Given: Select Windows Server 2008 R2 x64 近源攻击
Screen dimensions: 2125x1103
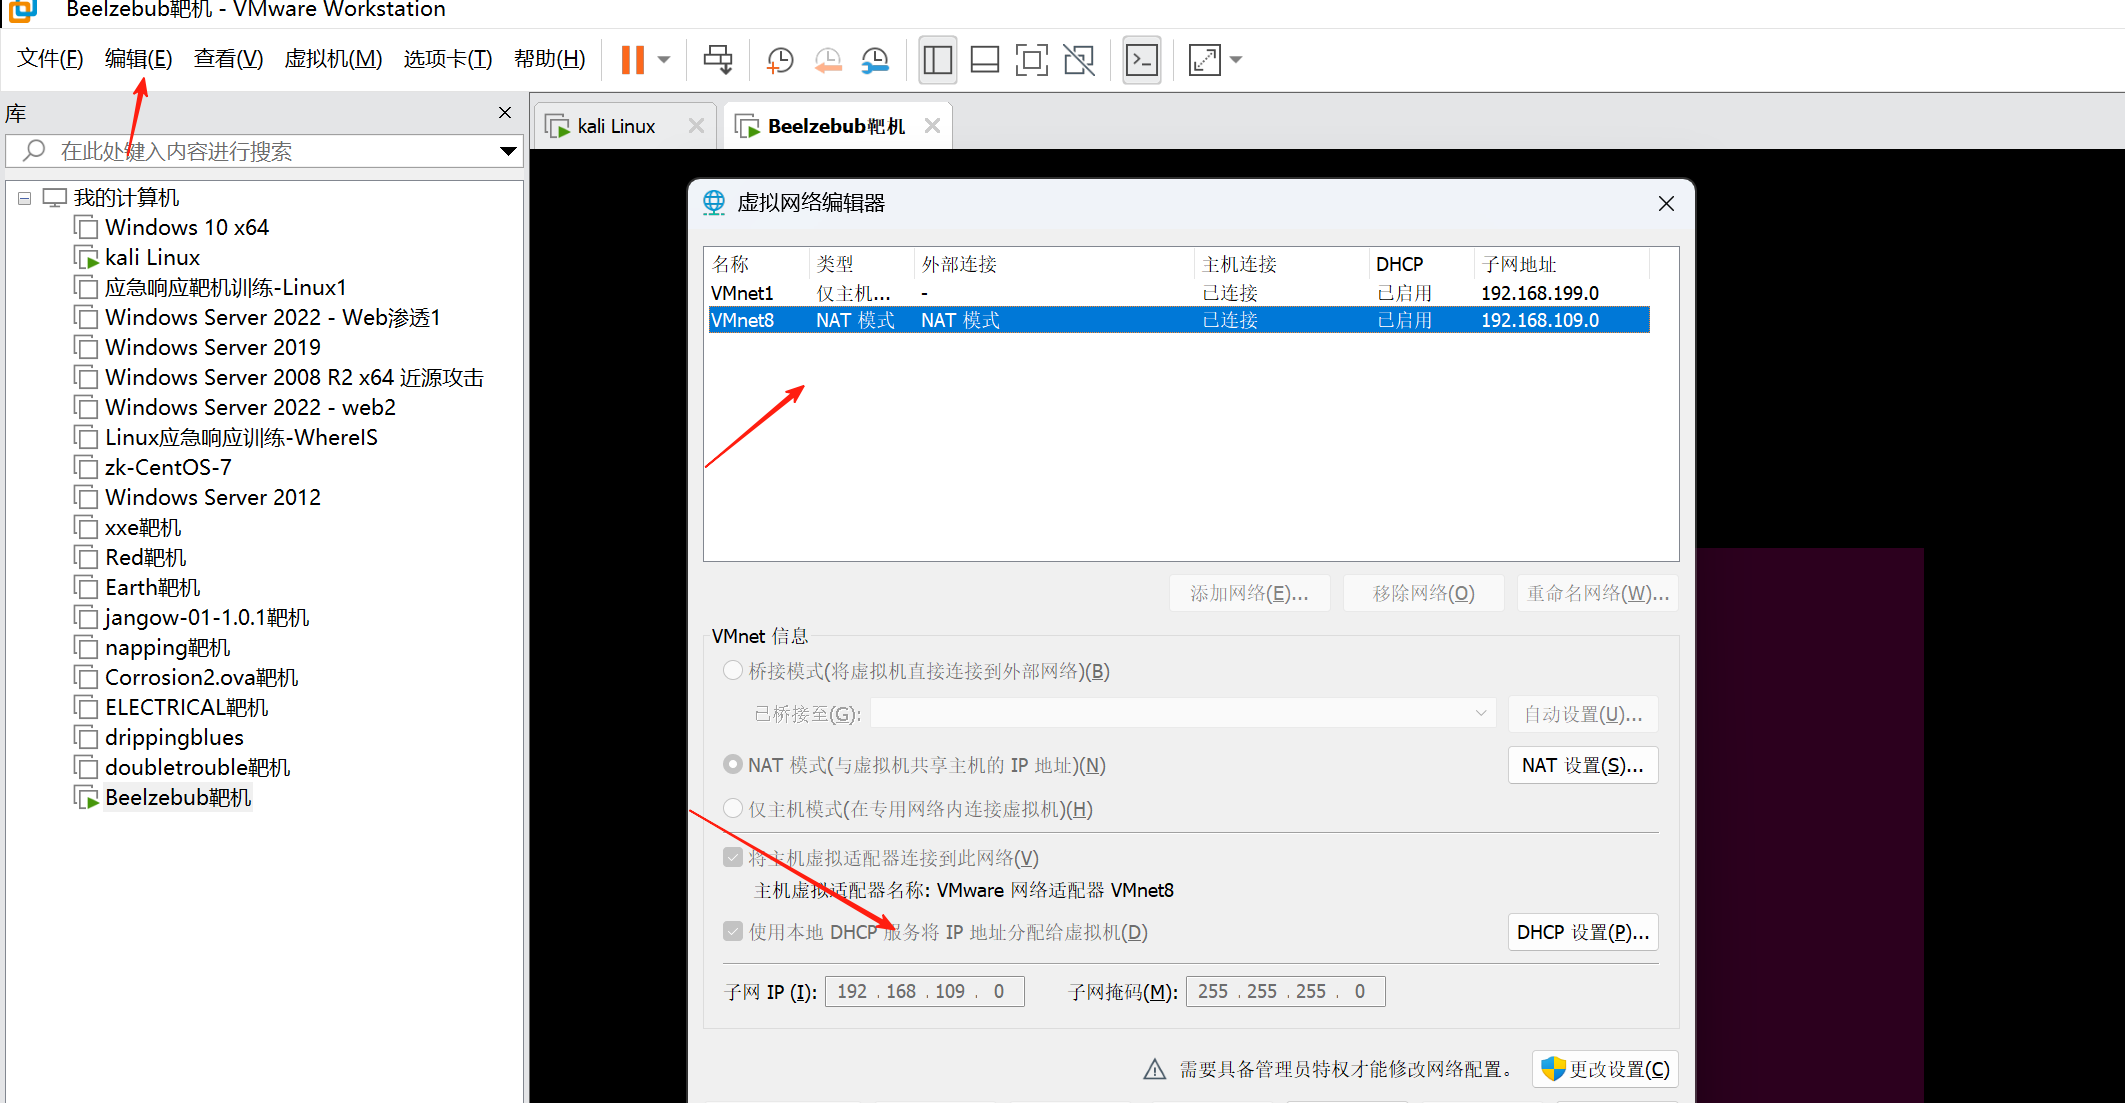Looking at the screenshot, I should [294, 378].
